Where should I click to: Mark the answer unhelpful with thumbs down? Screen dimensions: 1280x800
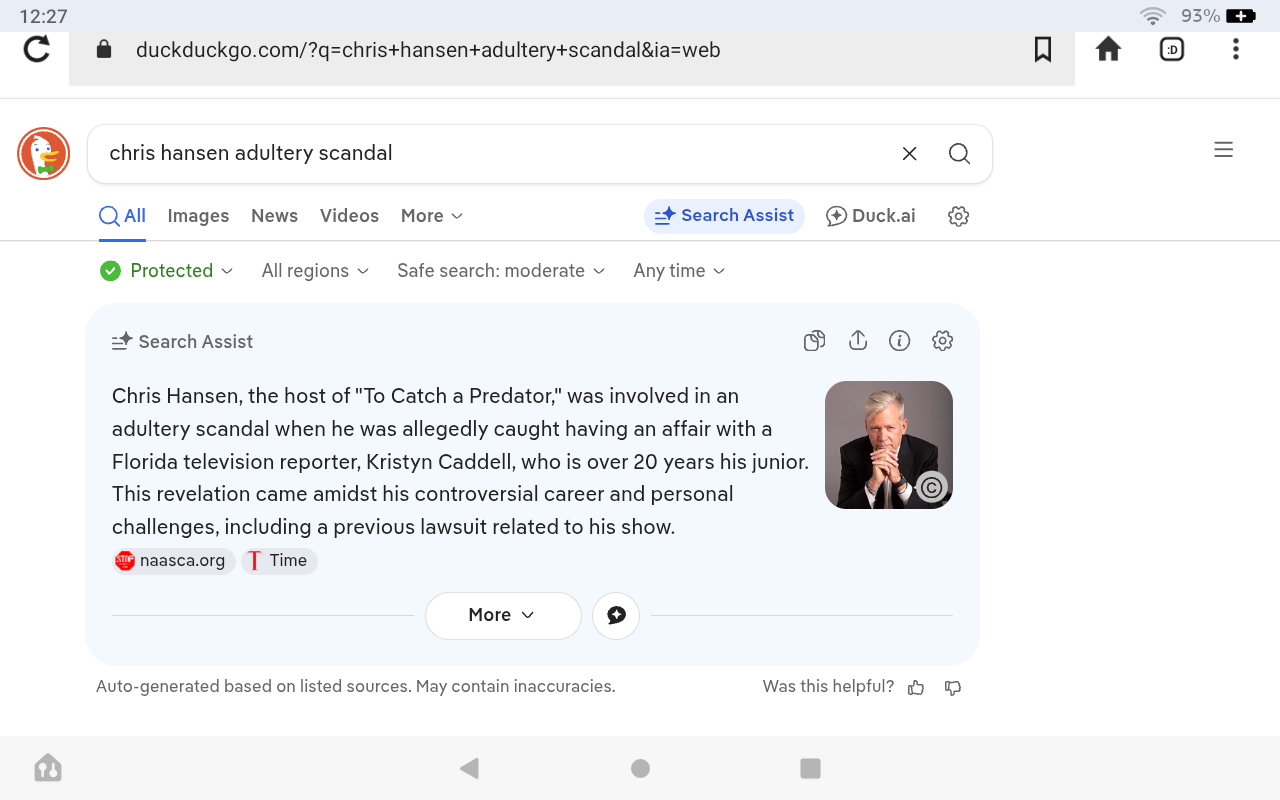pos(953,687)
